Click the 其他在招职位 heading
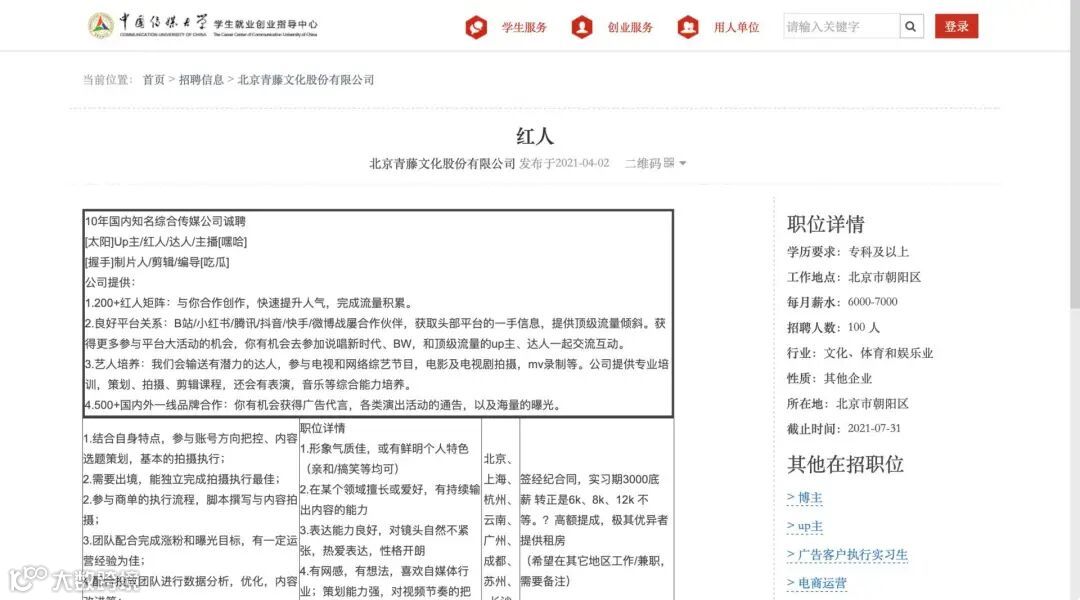Screen dimensions: 1080x600 point(845,464)
